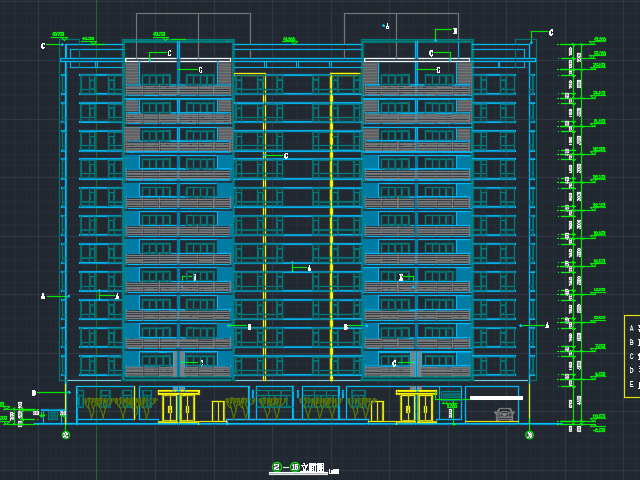This screenshot has width=640, height=480.
Task: Click the right yellow vertical pipe line
Action: (x=331, y=227)
